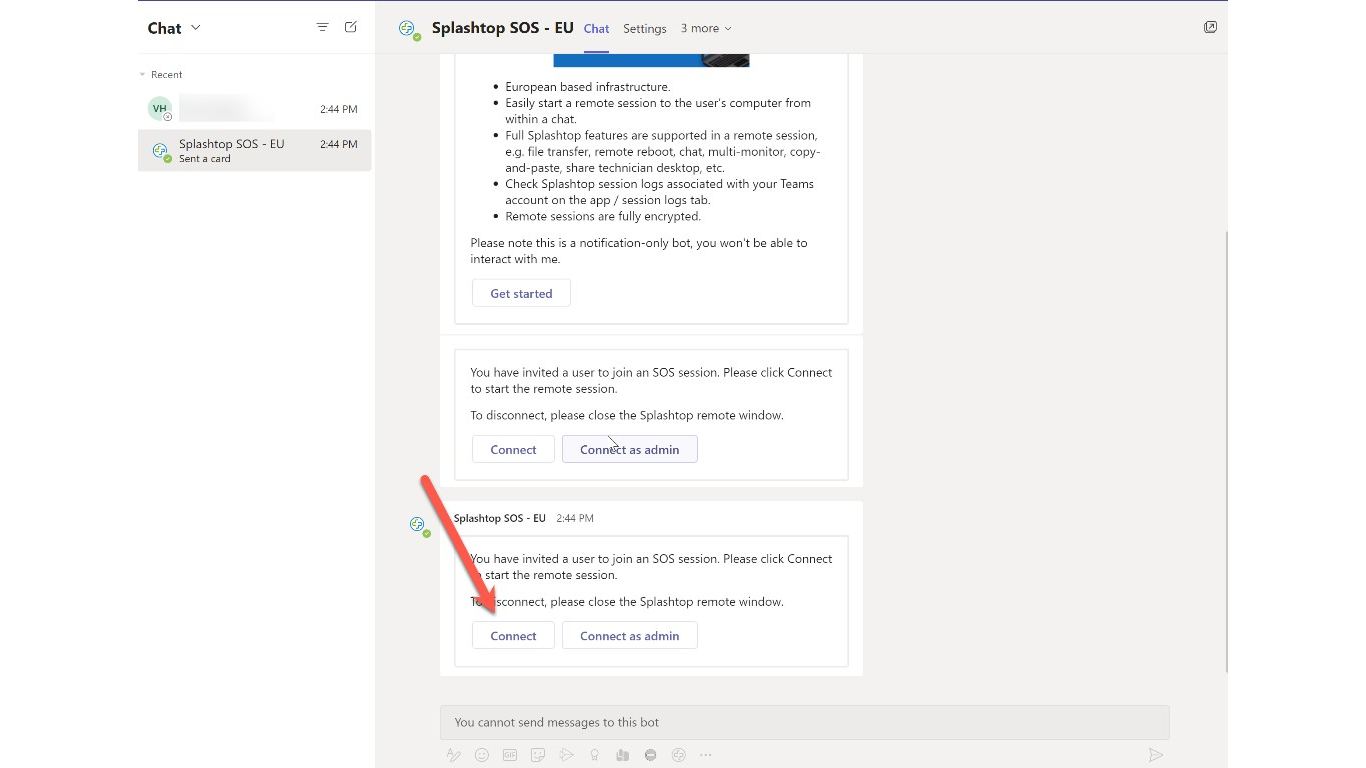Select Splashtop SOS - EU chat in list
This screenshot has width=1366, height=768.
click(x=254, y=150)
